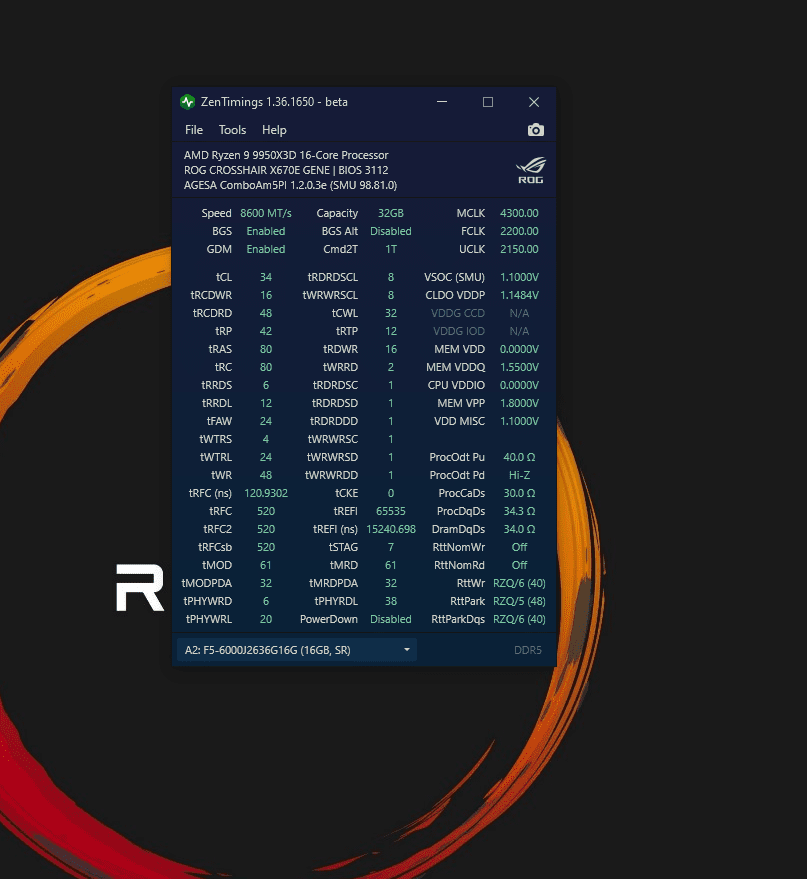Click the tWTRS label
Image resolution: width=807 pixels, height=879 pixels.
(216, 439)
